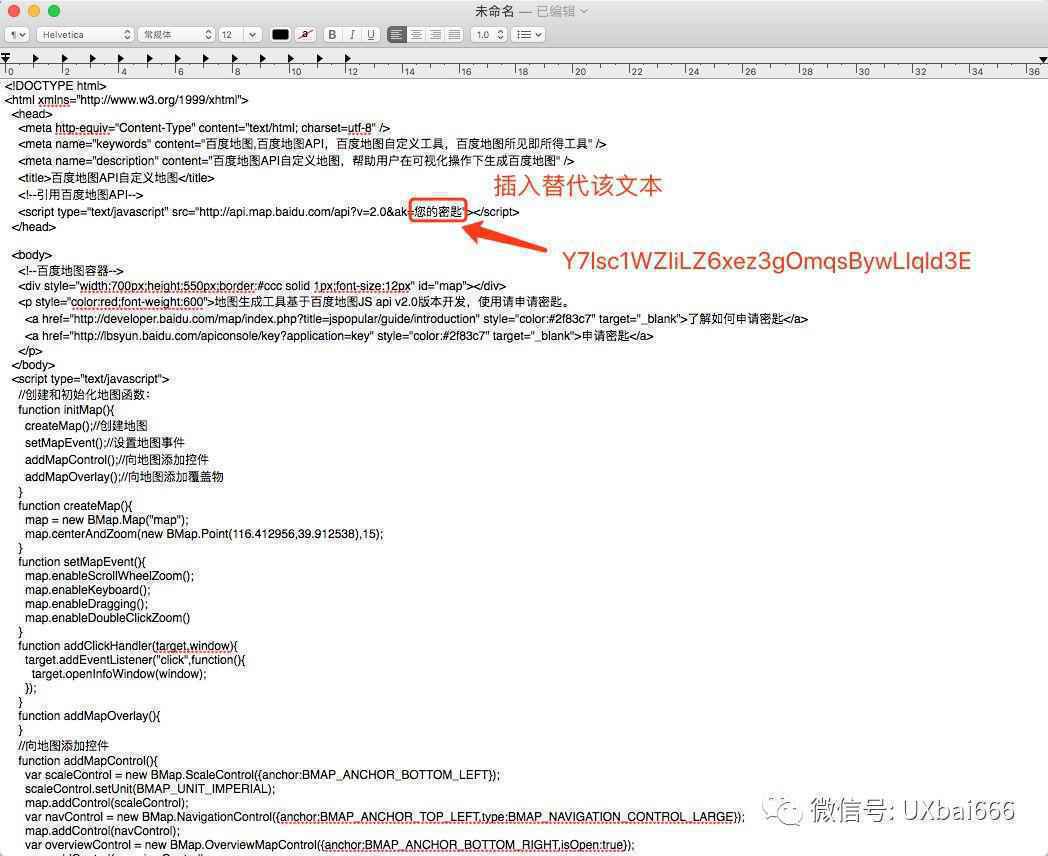Align text to the left

pyautogui.click(x=396, y=34)
